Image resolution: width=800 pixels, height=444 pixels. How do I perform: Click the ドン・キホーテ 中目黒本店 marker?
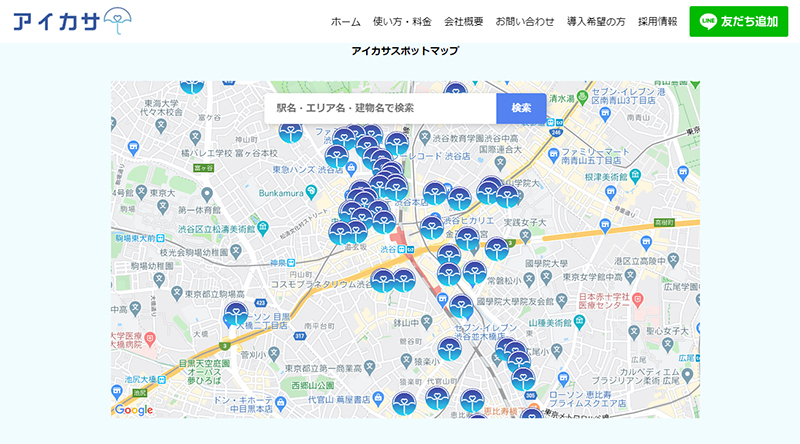(281, 405)
